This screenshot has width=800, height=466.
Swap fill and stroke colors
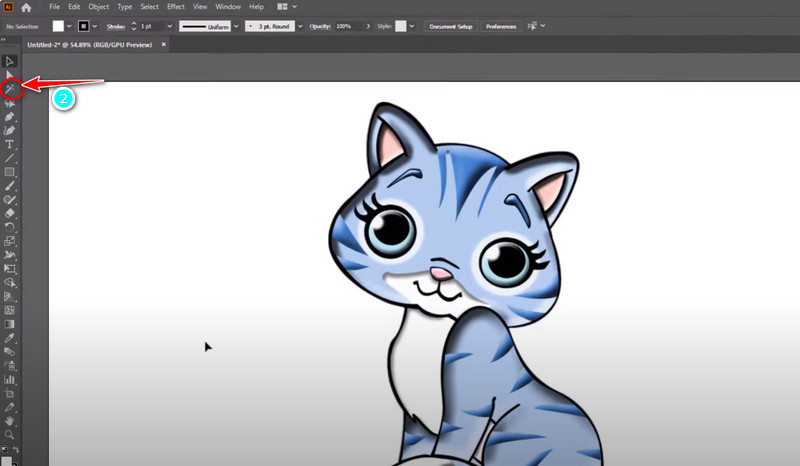click(x=16, y=450)
